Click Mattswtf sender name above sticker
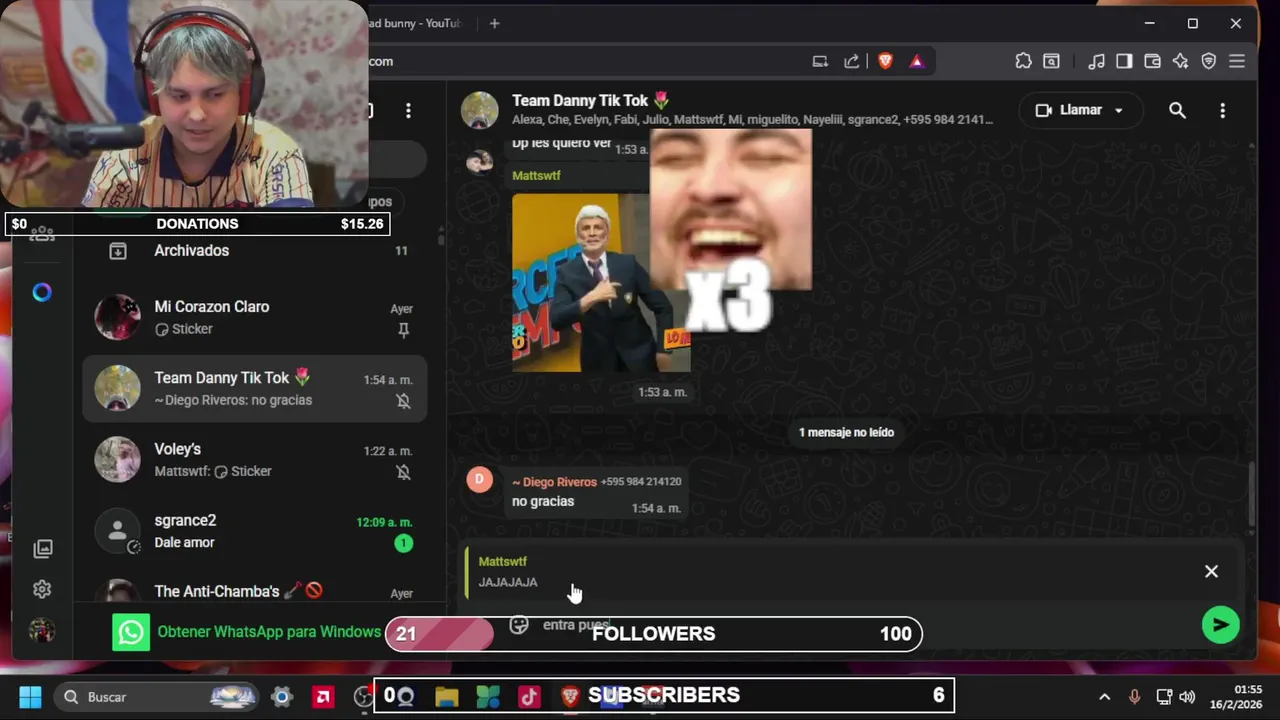1280x720 pixels. coord(536,176)
